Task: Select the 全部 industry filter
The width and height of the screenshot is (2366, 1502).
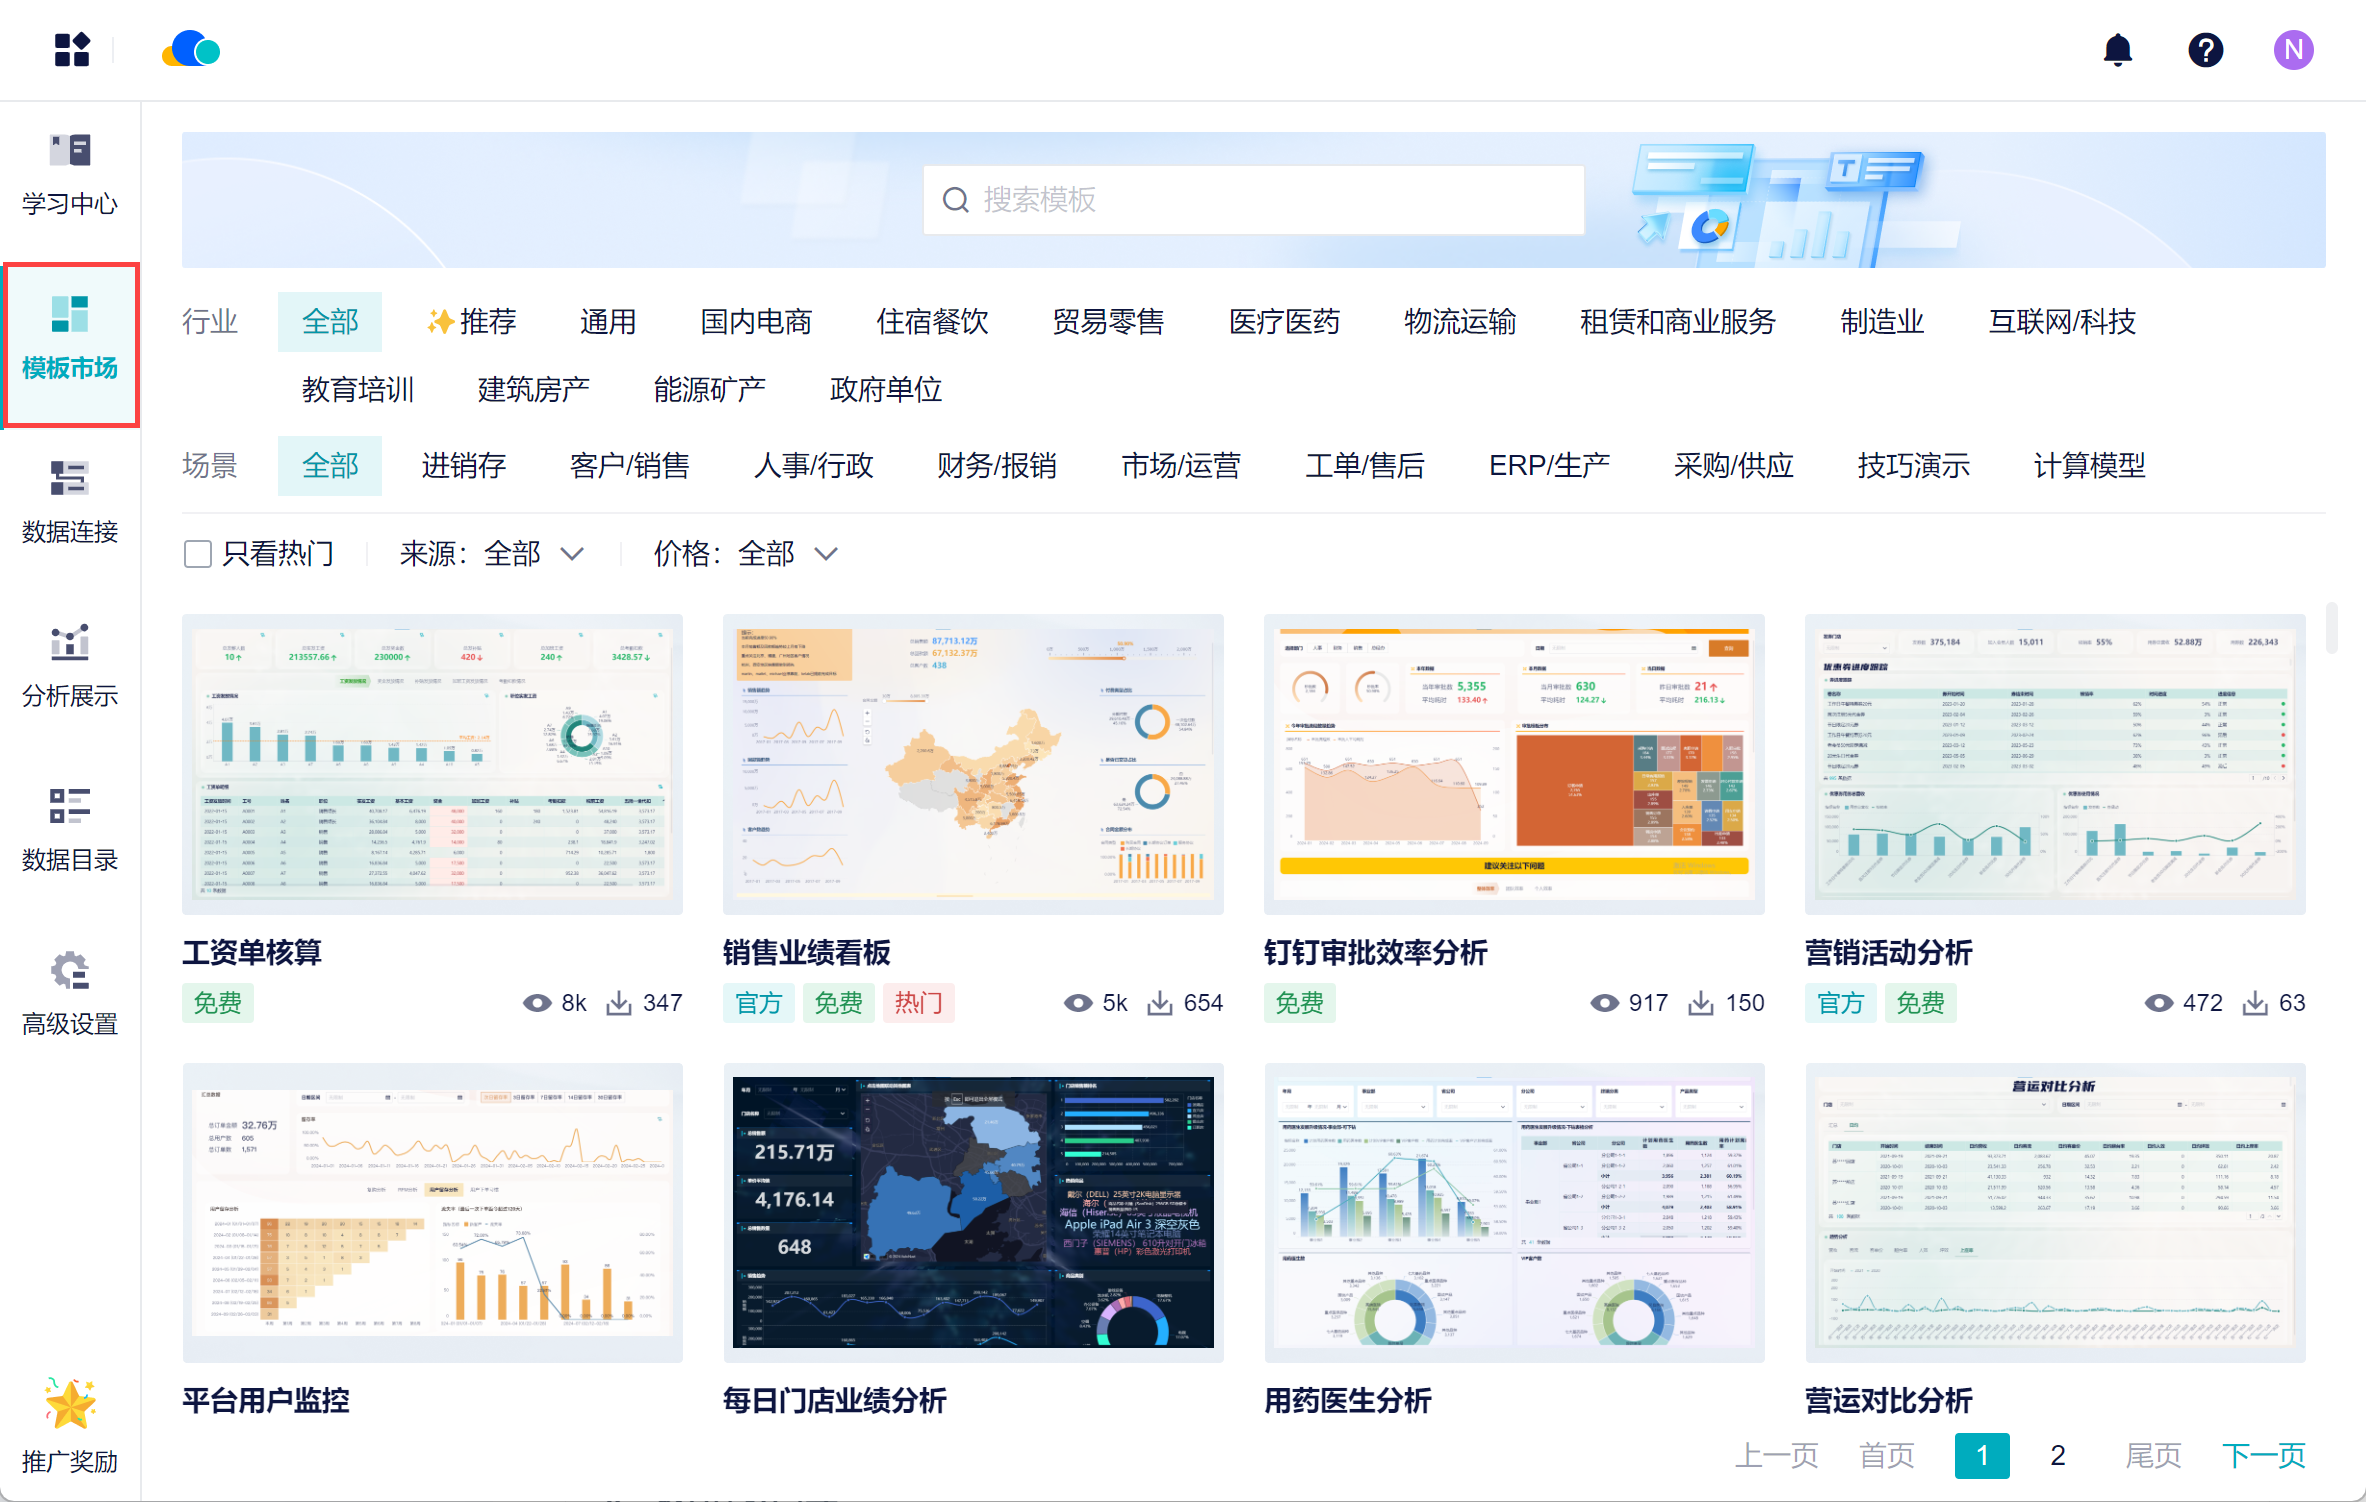Action: pyautogui.click(x=330, y=322)
